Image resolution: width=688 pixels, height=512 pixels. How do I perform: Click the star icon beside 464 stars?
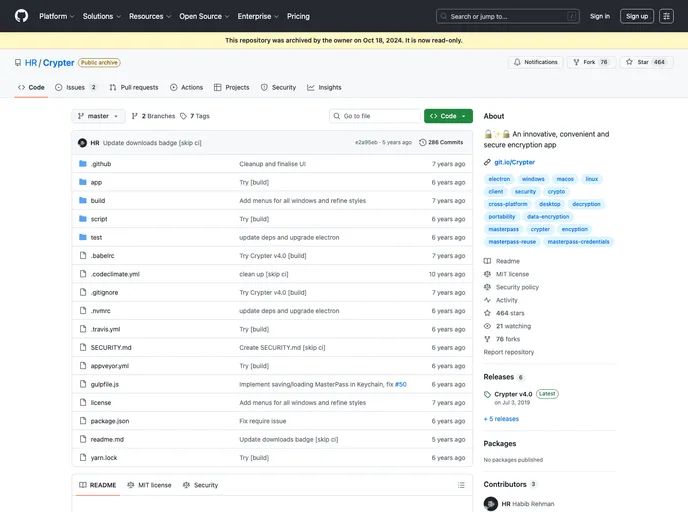click(487, 313)
